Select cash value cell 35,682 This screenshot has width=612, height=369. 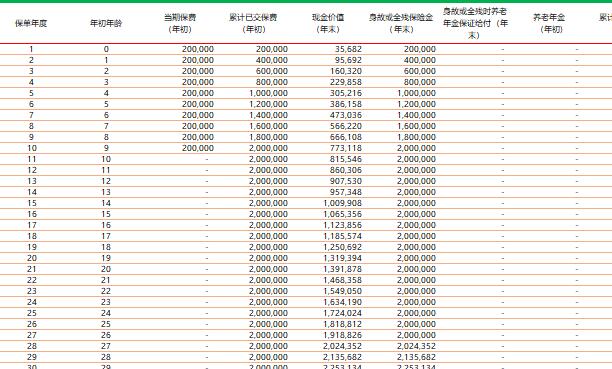(348, 49)
